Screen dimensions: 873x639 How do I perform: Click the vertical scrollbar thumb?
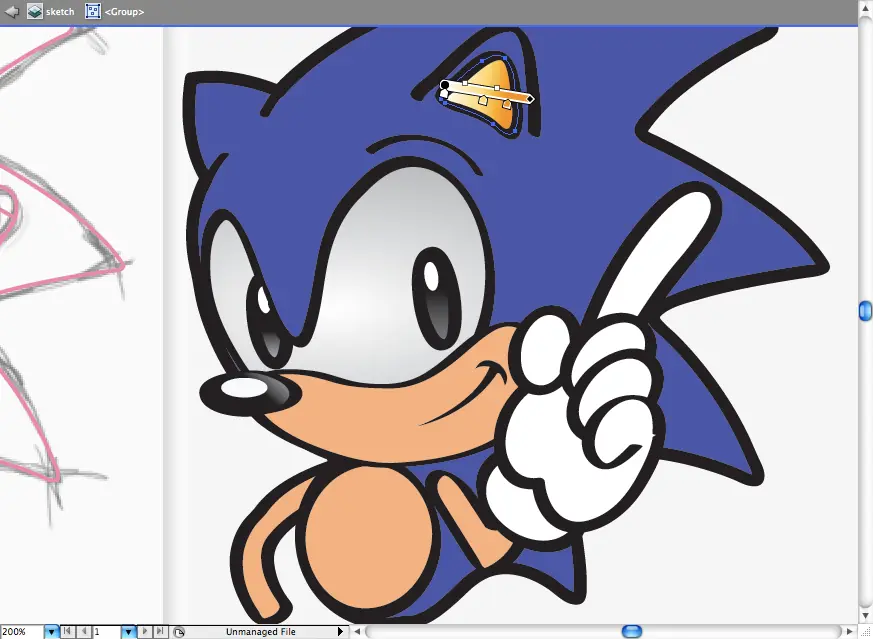click(x=865, y=311)
